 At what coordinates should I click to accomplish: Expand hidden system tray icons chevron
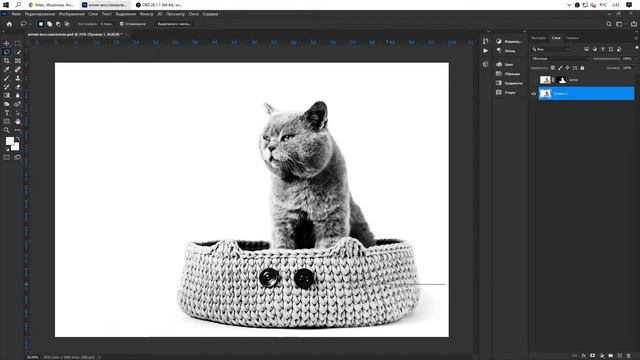point(569,5)
